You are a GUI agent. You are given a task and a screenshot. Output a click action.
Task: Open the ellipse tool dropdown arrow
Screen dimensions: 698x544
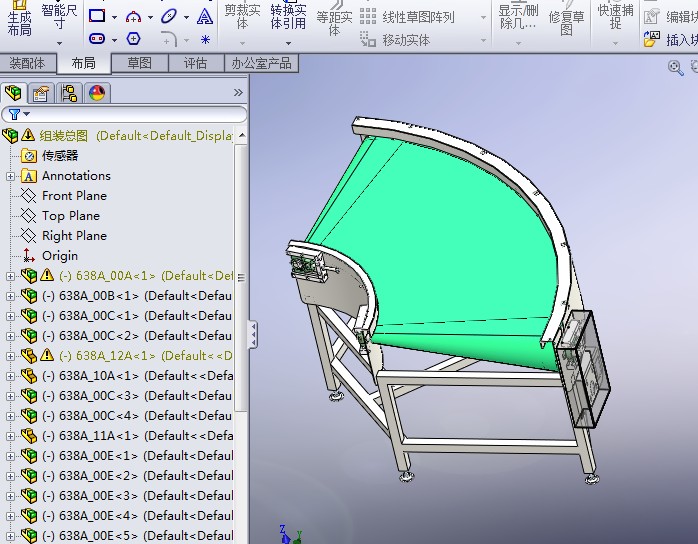(187, 17)
